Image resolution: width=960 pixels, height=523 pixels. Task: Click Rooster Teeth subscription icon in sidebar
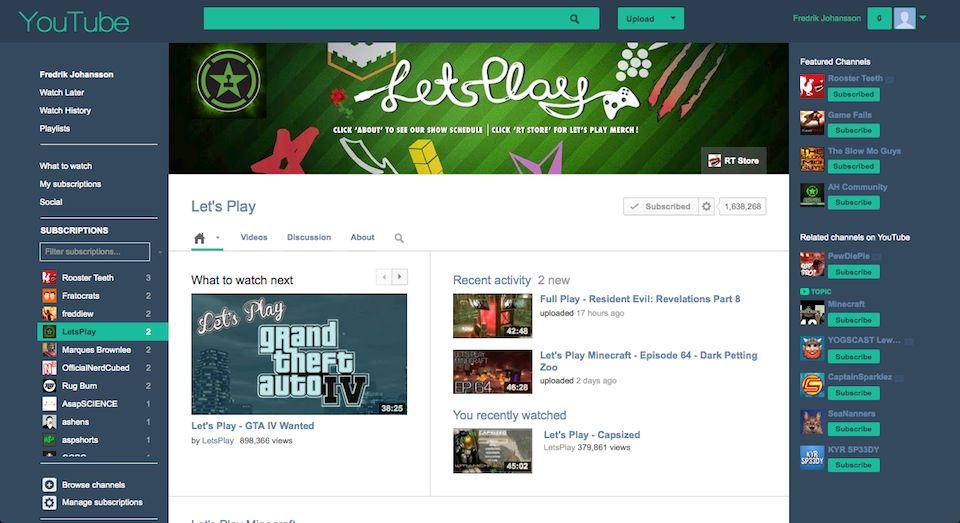pos(50,277)
